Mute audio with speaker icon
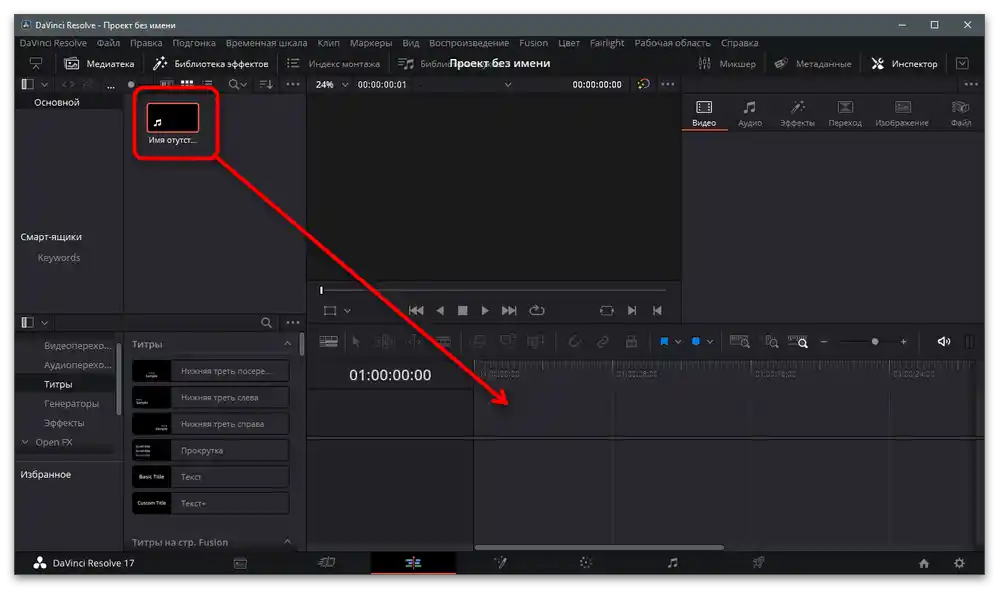999x589 pixels. coord(944,342)
